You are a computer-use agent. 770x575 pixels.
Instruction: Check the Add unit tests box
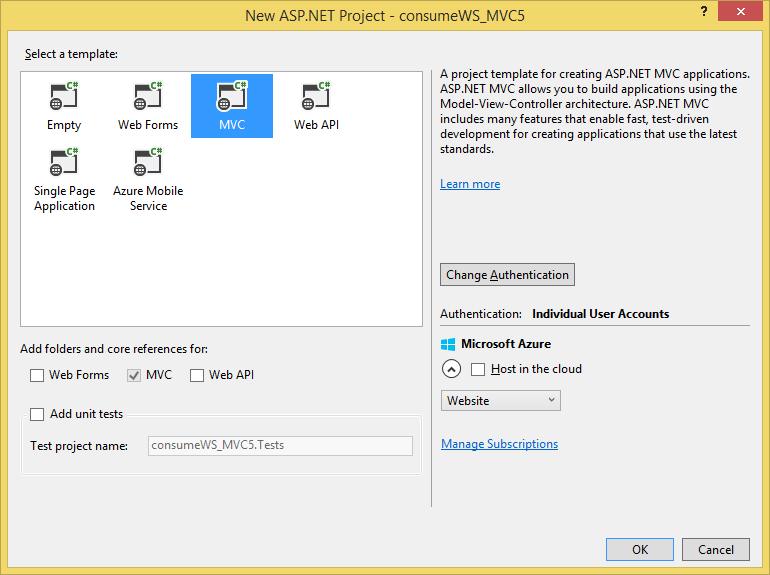(x=37, y=414)
